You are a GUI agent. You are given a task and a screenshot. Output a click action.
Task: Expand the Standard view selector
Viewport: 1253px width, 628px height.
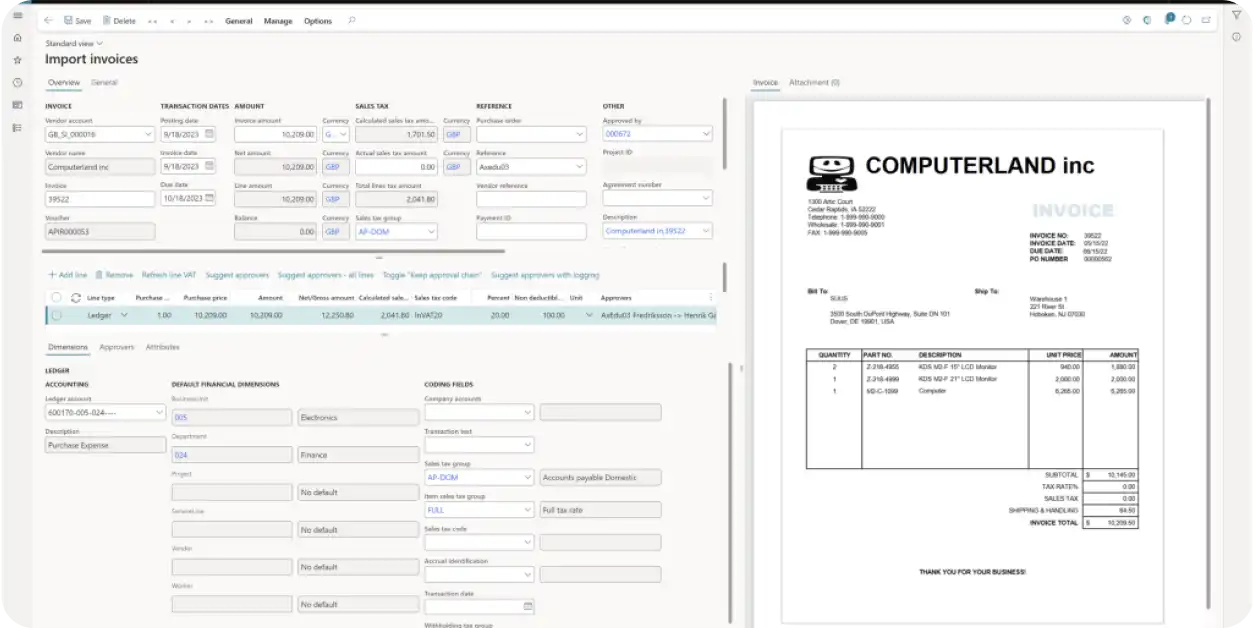click(x=74, y=43)
